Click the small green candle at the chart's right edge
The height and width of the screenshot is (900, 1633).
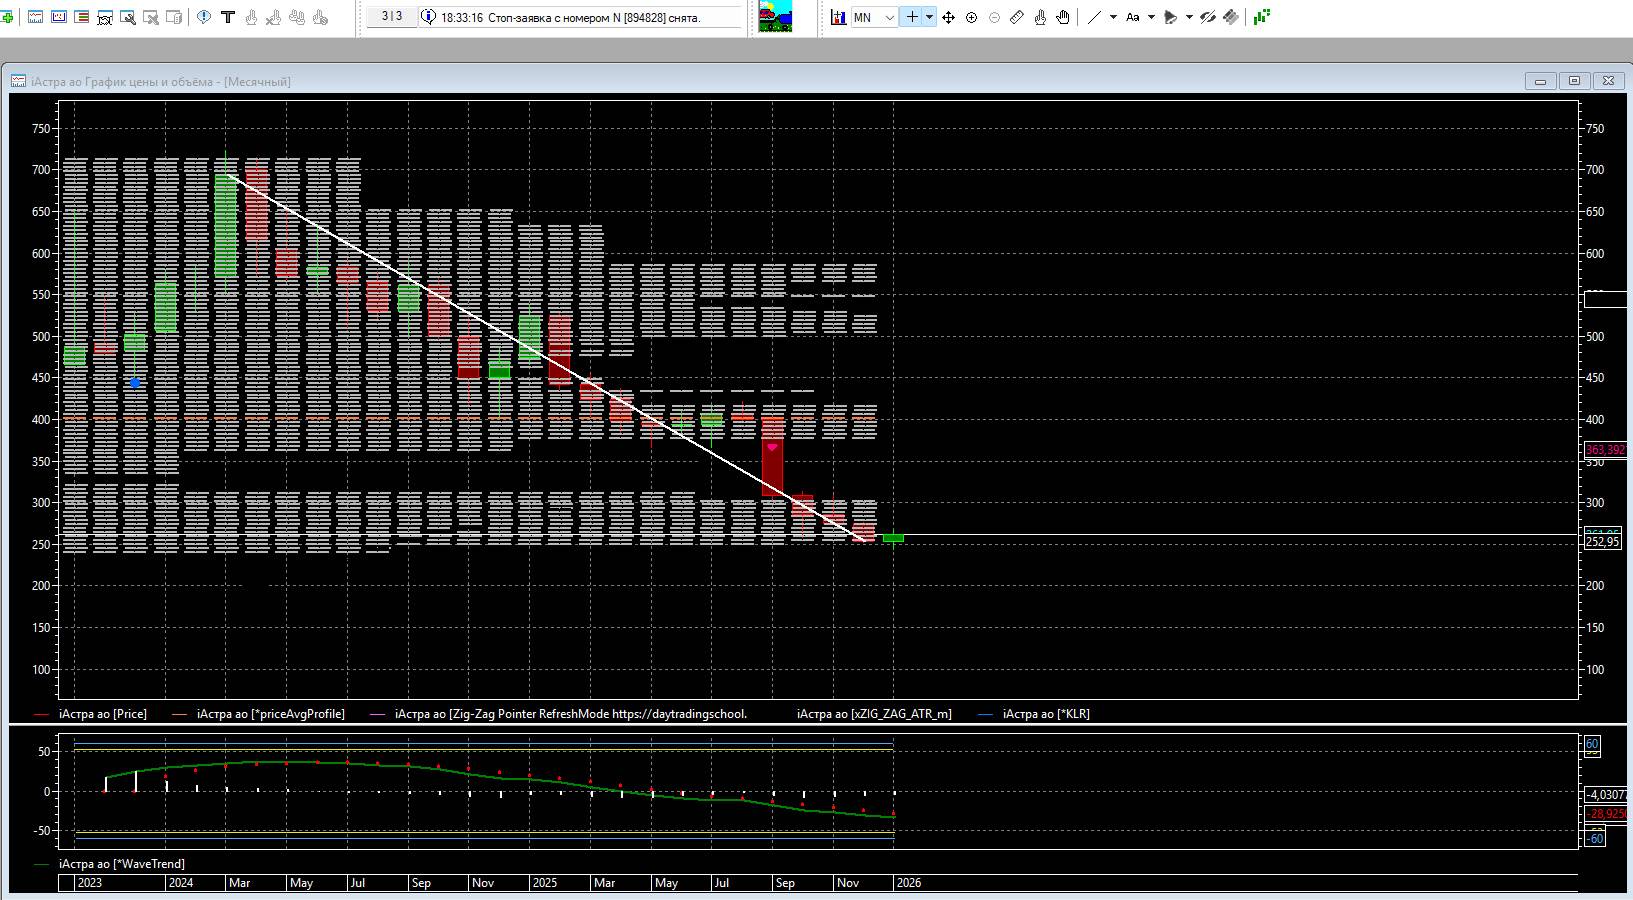(893, 538)
